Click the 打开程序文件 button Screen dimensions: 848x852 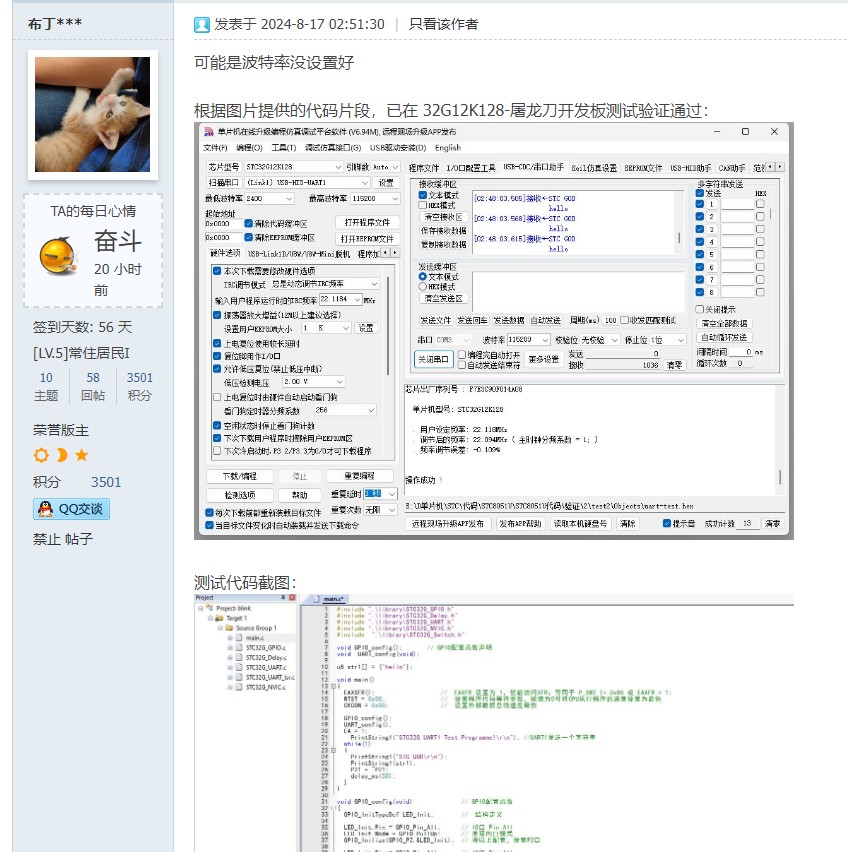coord(367,222)
